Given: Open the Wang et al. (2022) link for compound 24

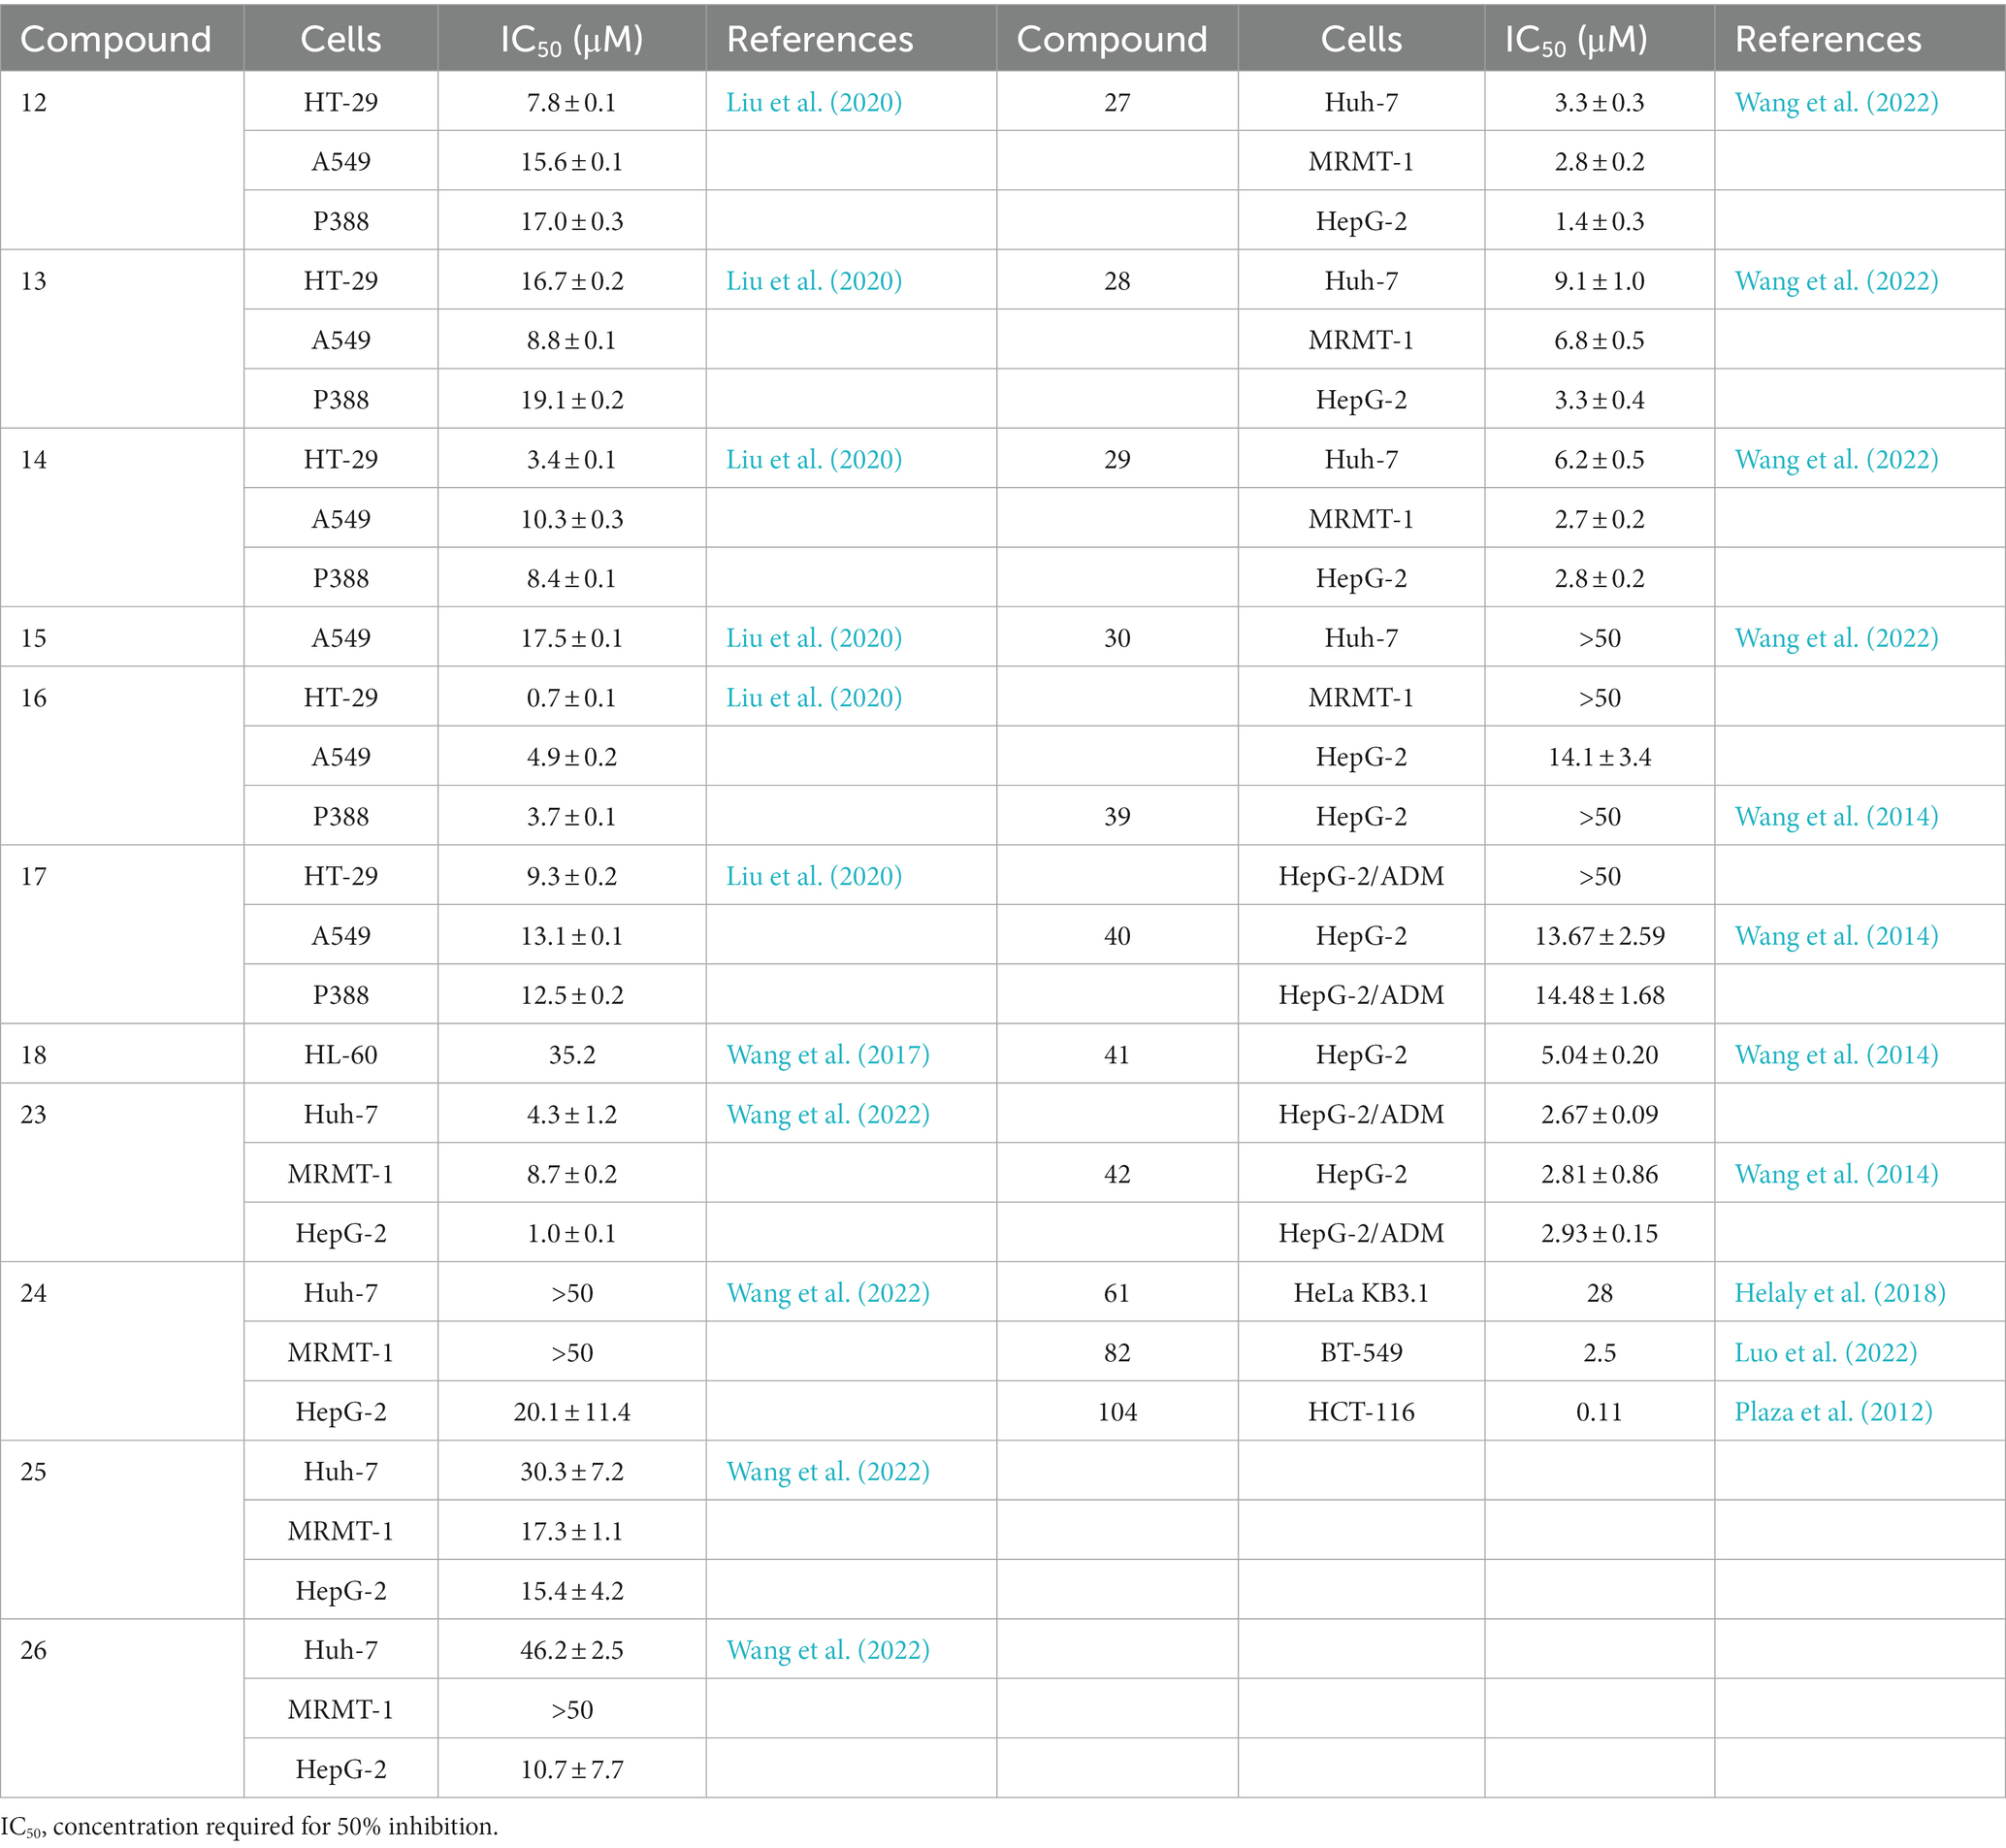Looking at the screenshot, I should tap(828, 1293).
